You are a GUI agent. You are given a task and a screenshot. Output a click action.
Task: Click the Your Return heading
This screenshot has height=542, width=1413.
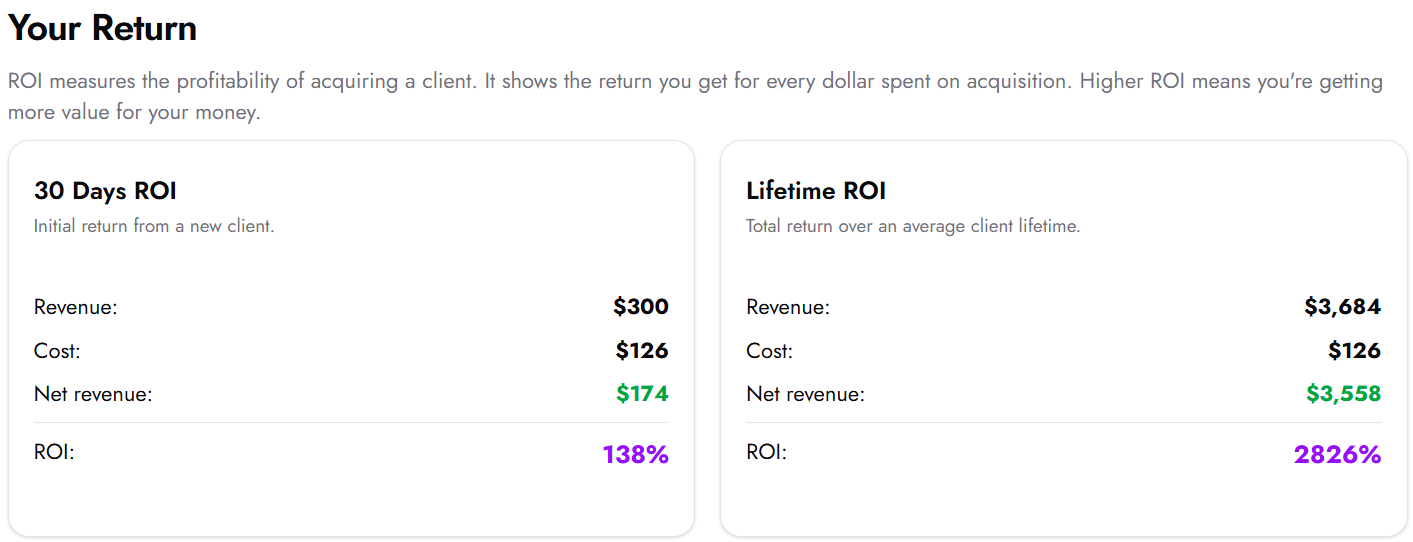(102, 28)
